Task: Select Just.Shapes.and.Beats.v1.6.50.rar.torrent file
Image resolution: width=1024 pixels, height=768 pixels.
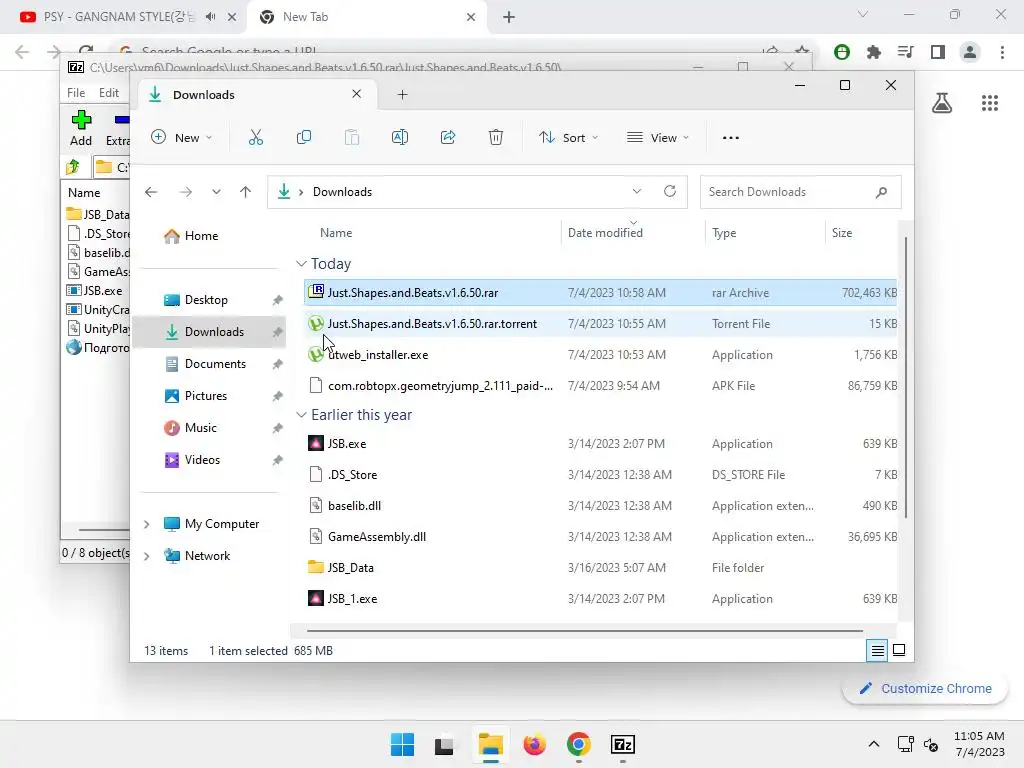Action: [x=600, y=324]
